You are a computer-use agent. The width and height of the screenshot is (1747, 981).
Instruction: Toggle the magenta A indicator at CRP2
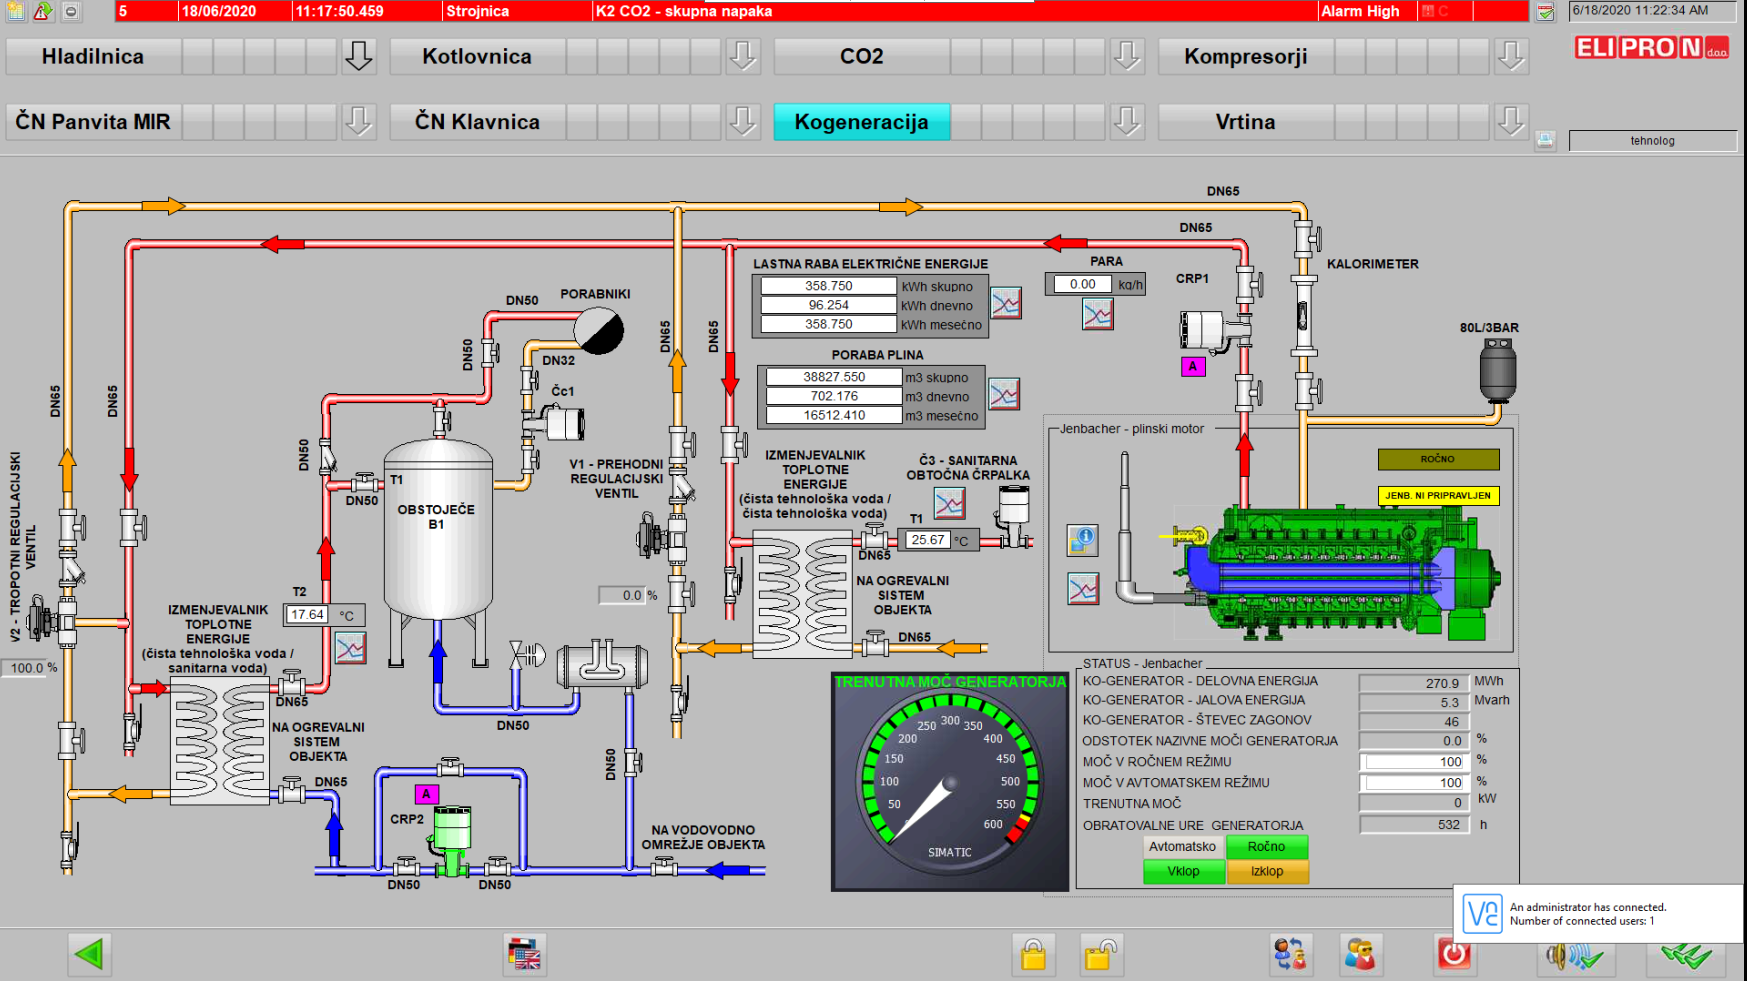coord(426,794)
